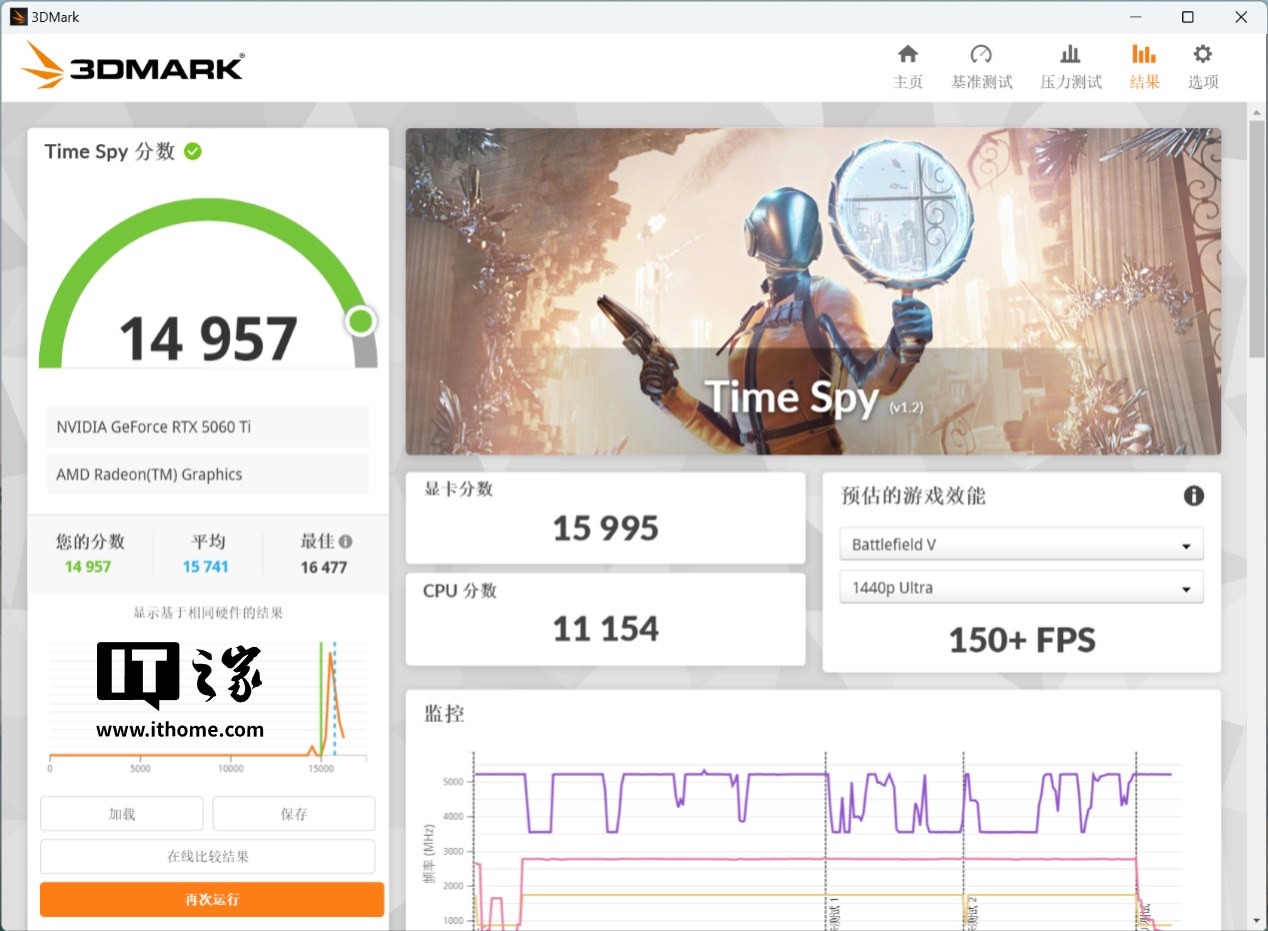Click the 3DMark logo in header
This screenshot has height=931, width=1268.
[132, 66]
